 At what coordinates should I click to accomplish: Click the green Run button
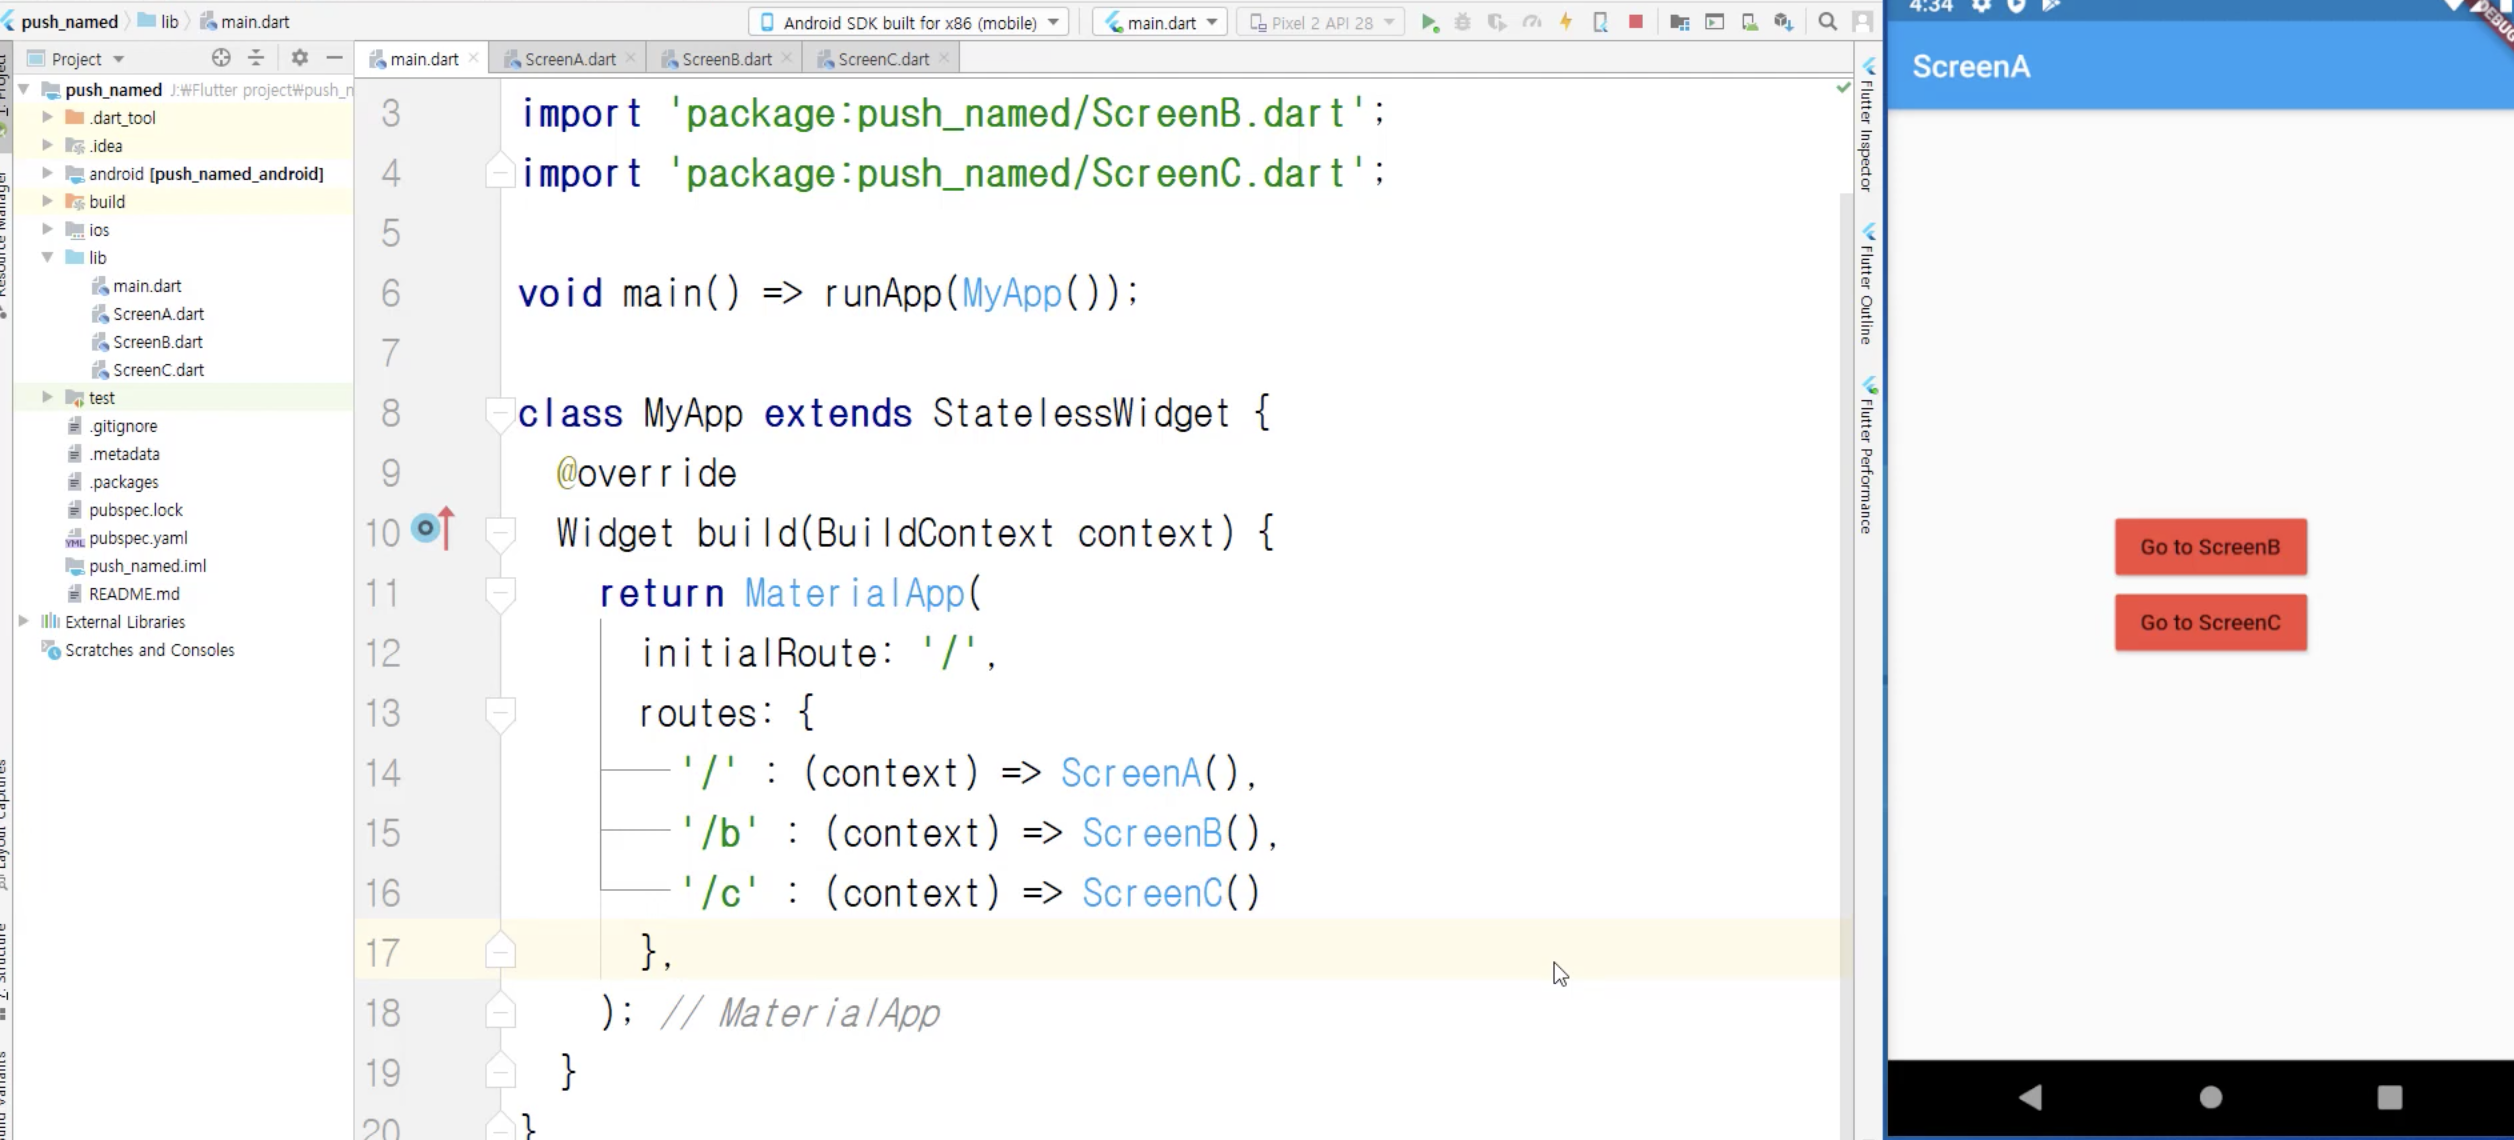(1429, 22)
